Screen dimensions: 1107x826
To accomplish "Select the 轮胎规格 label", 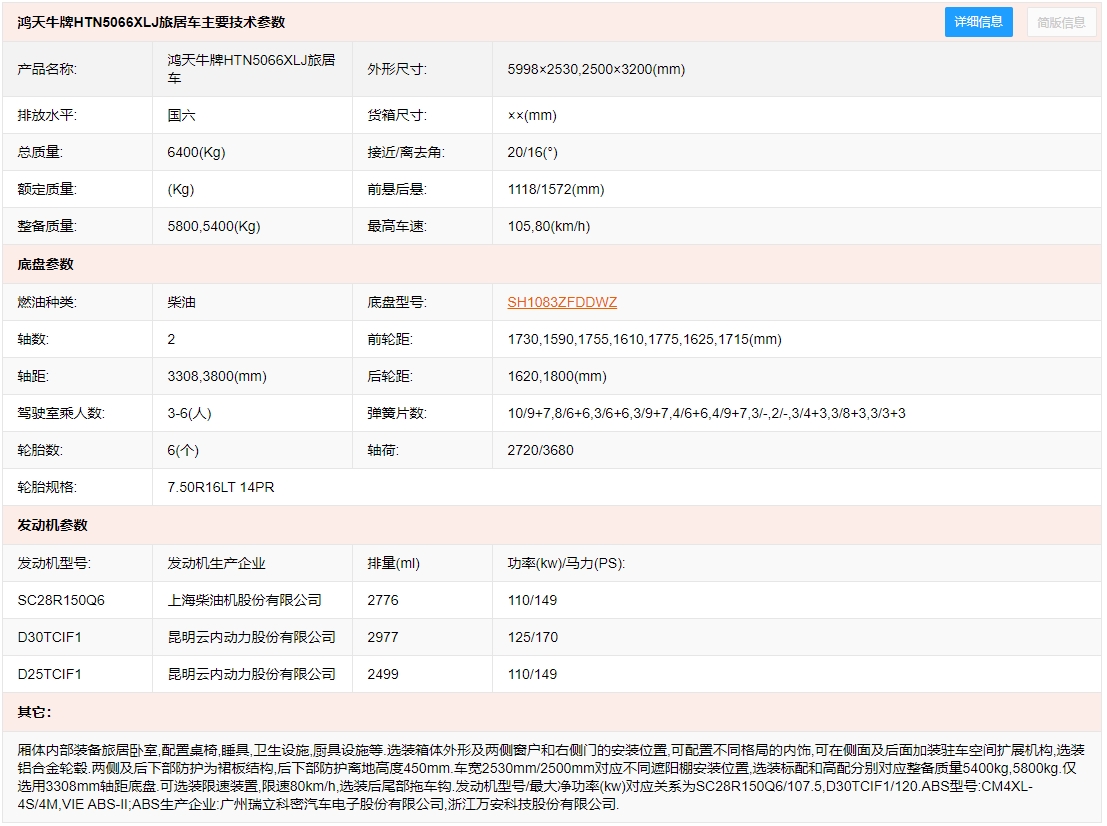I will coord(47,488).
